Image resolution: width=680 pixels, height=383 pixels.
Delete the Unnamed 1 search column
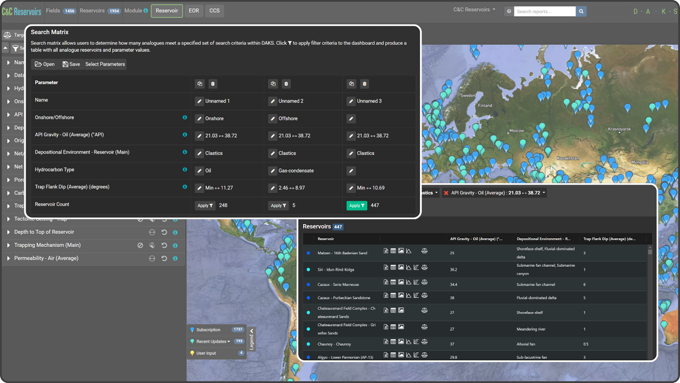(213, 84)
